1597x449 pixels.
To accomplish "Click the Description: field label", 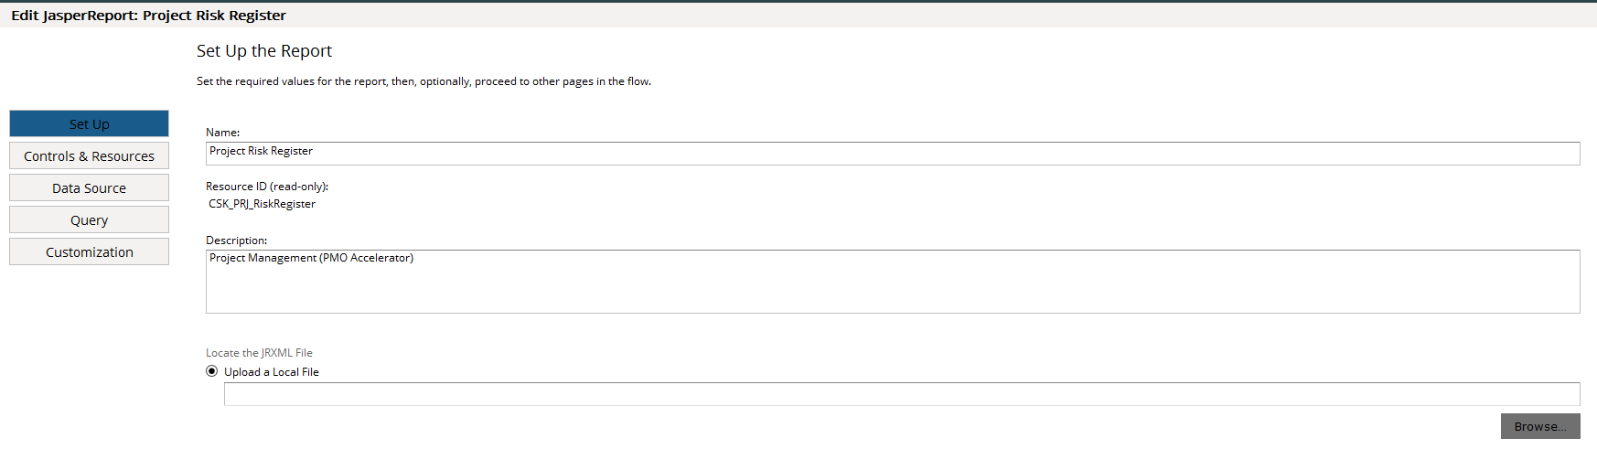I will coord(237,240).
